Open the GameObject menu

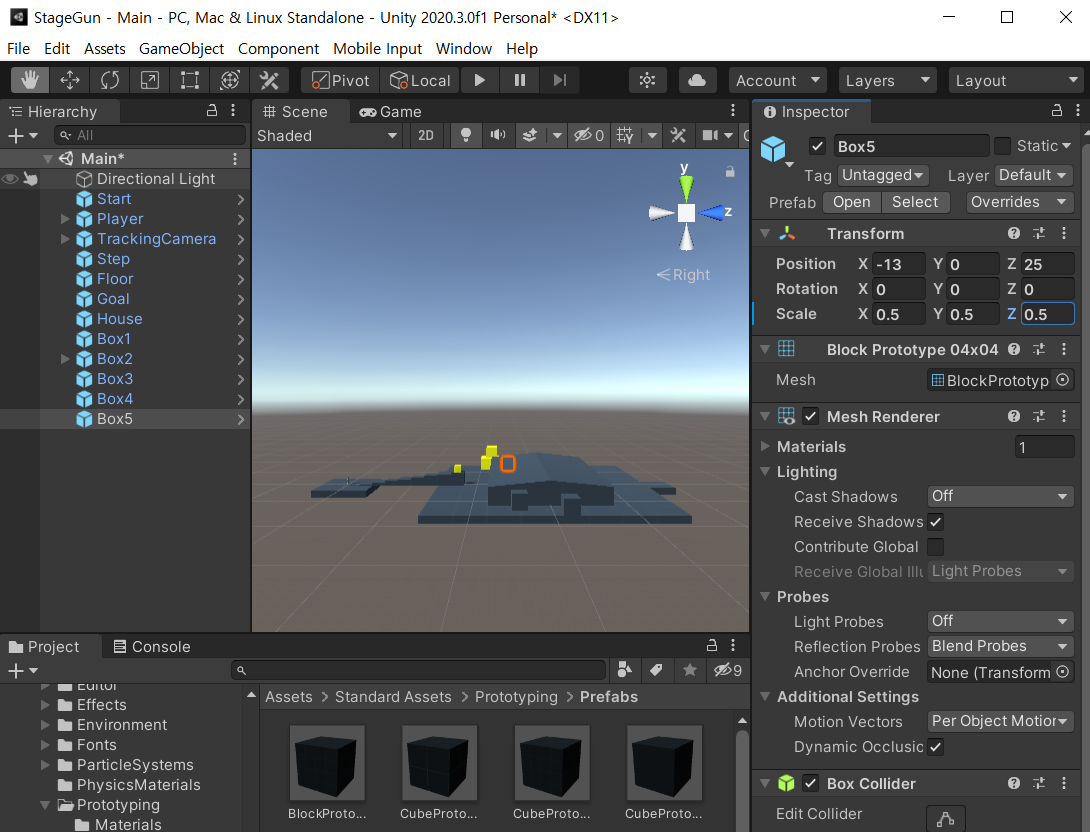click(x=181, y=49)
